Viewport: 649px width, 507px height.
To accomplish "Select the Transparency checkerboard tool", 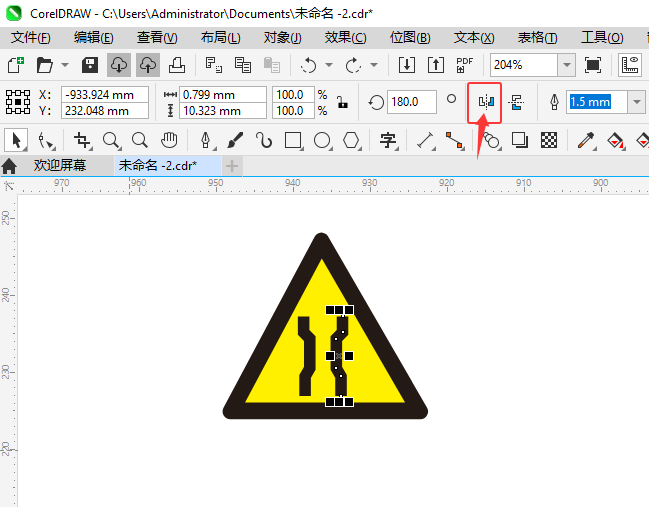I will [x=549, y=140].
